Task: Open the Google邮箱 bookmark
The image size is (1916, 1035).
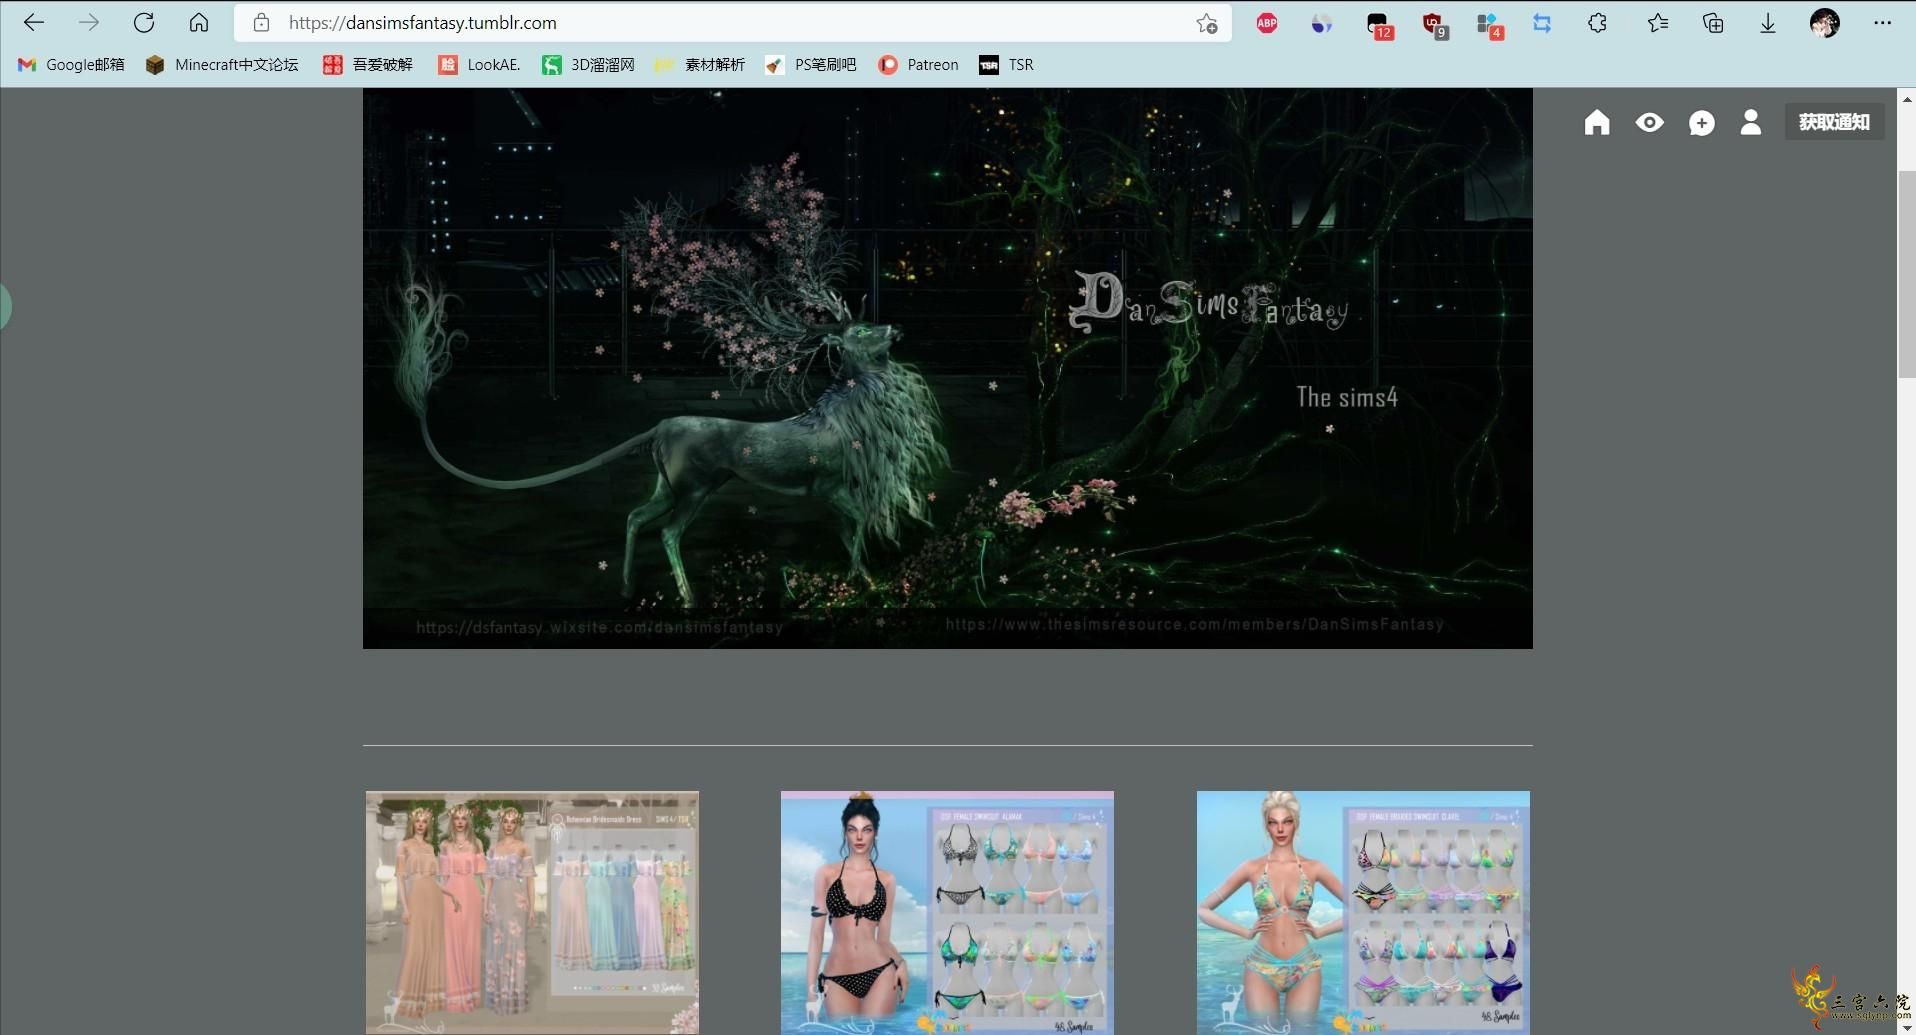Action: tap(71, 65)
